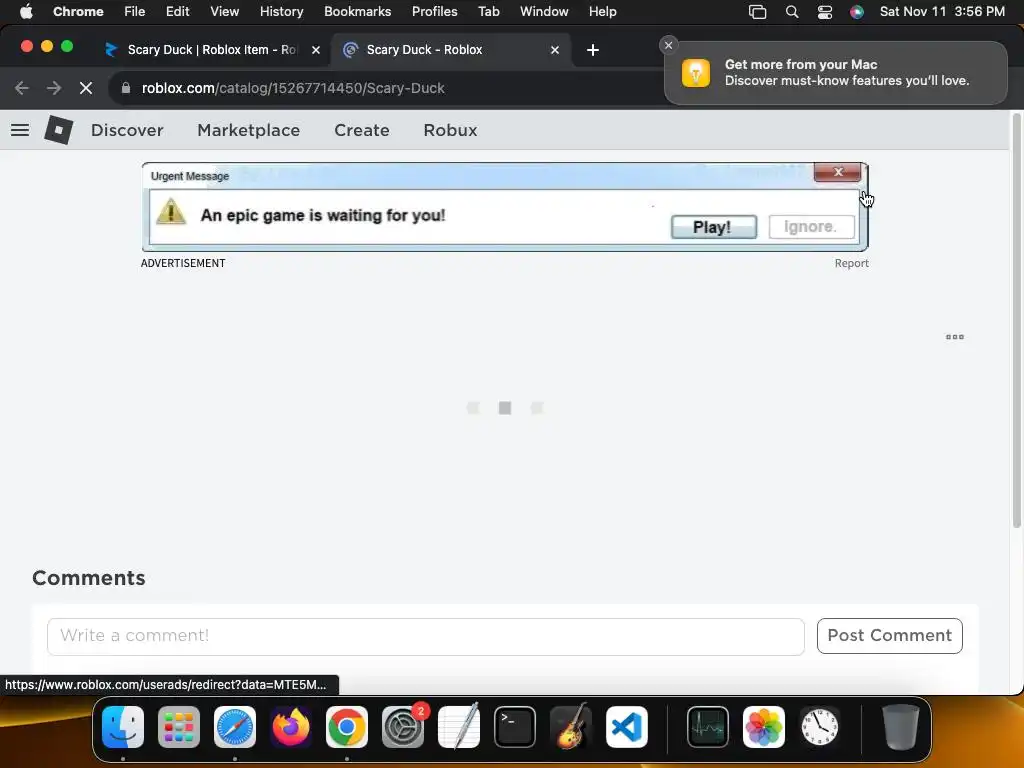The width and height of the screenshot is (1024, 768).
Task: Click the Post Comment button
Action: tap(889, 635)
